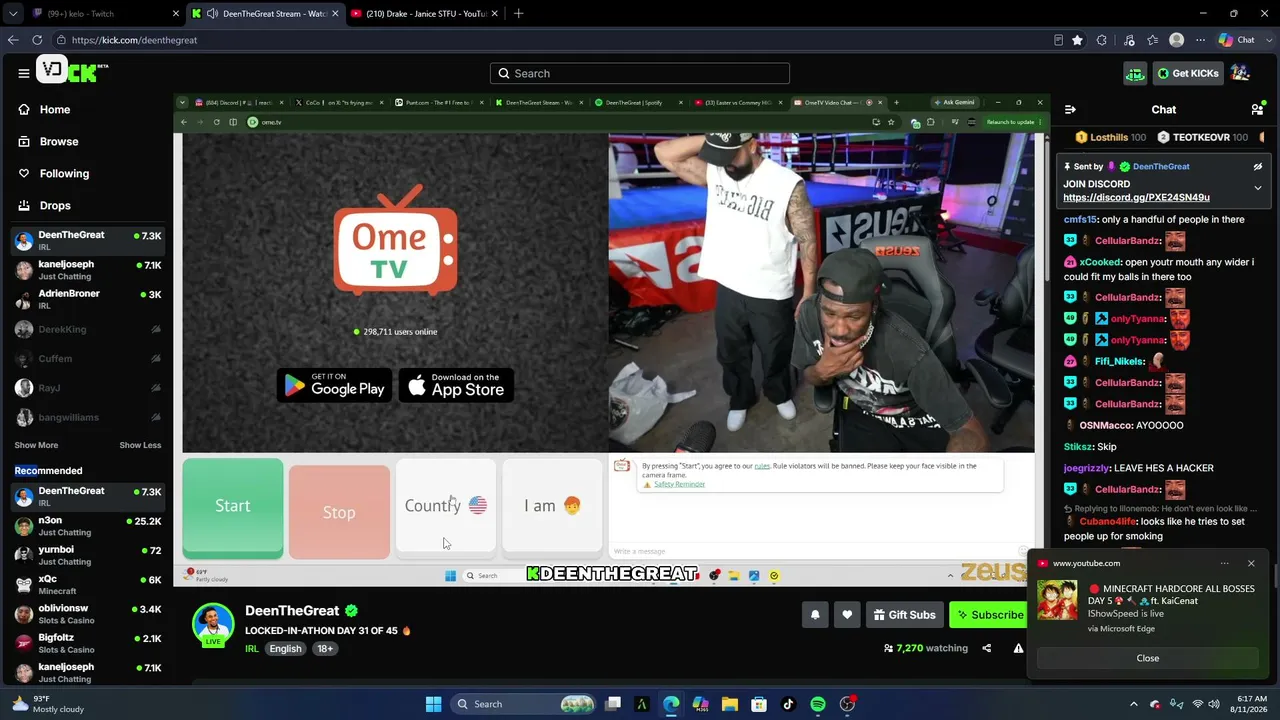The height and width of the screenshot is (720, 1280).
Task: Open Drops in Kick sidebar
Action: (x=45, y=205)
